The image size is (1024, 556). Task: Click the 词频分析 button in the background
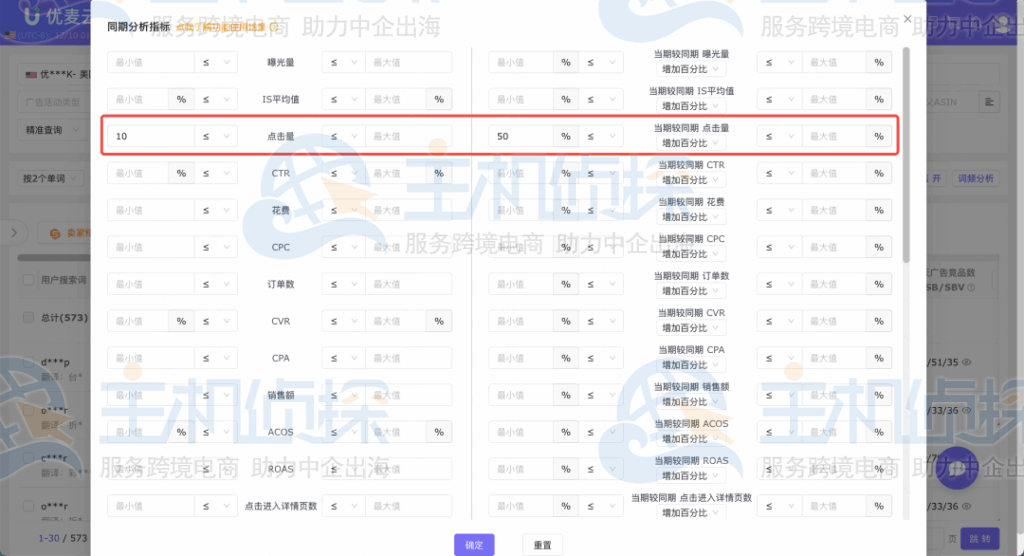pos(976,178)
